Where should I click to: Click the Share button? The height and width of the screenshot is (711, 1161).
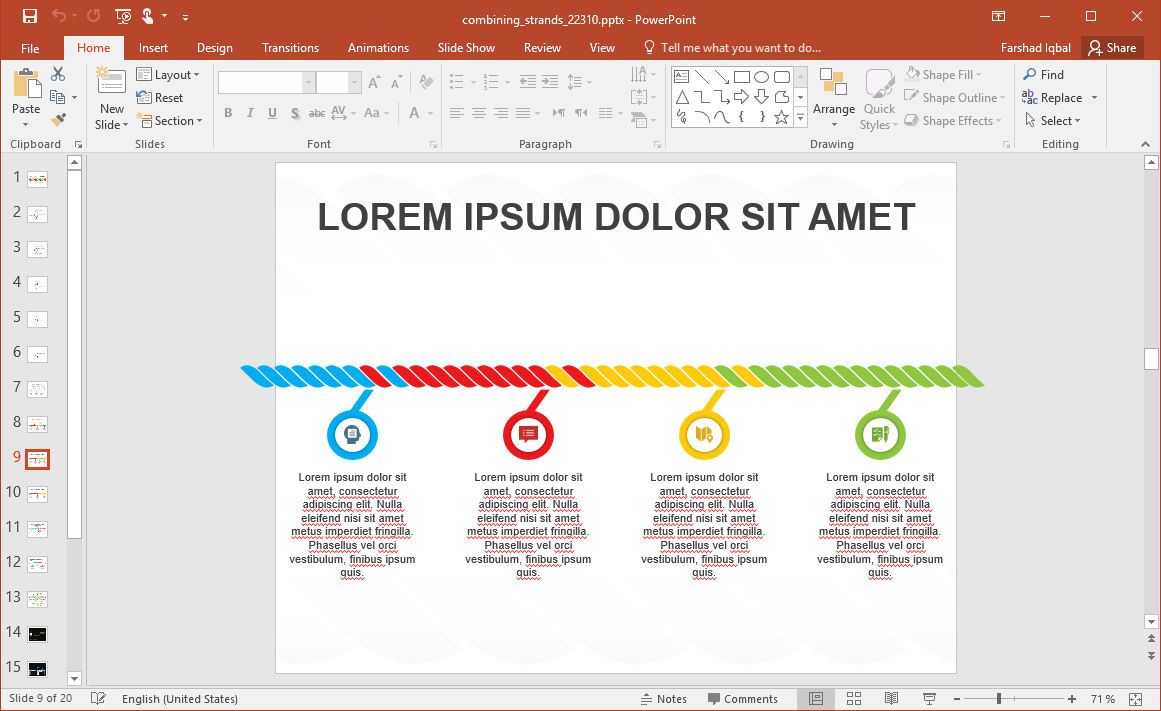(x=1112, y=48)
